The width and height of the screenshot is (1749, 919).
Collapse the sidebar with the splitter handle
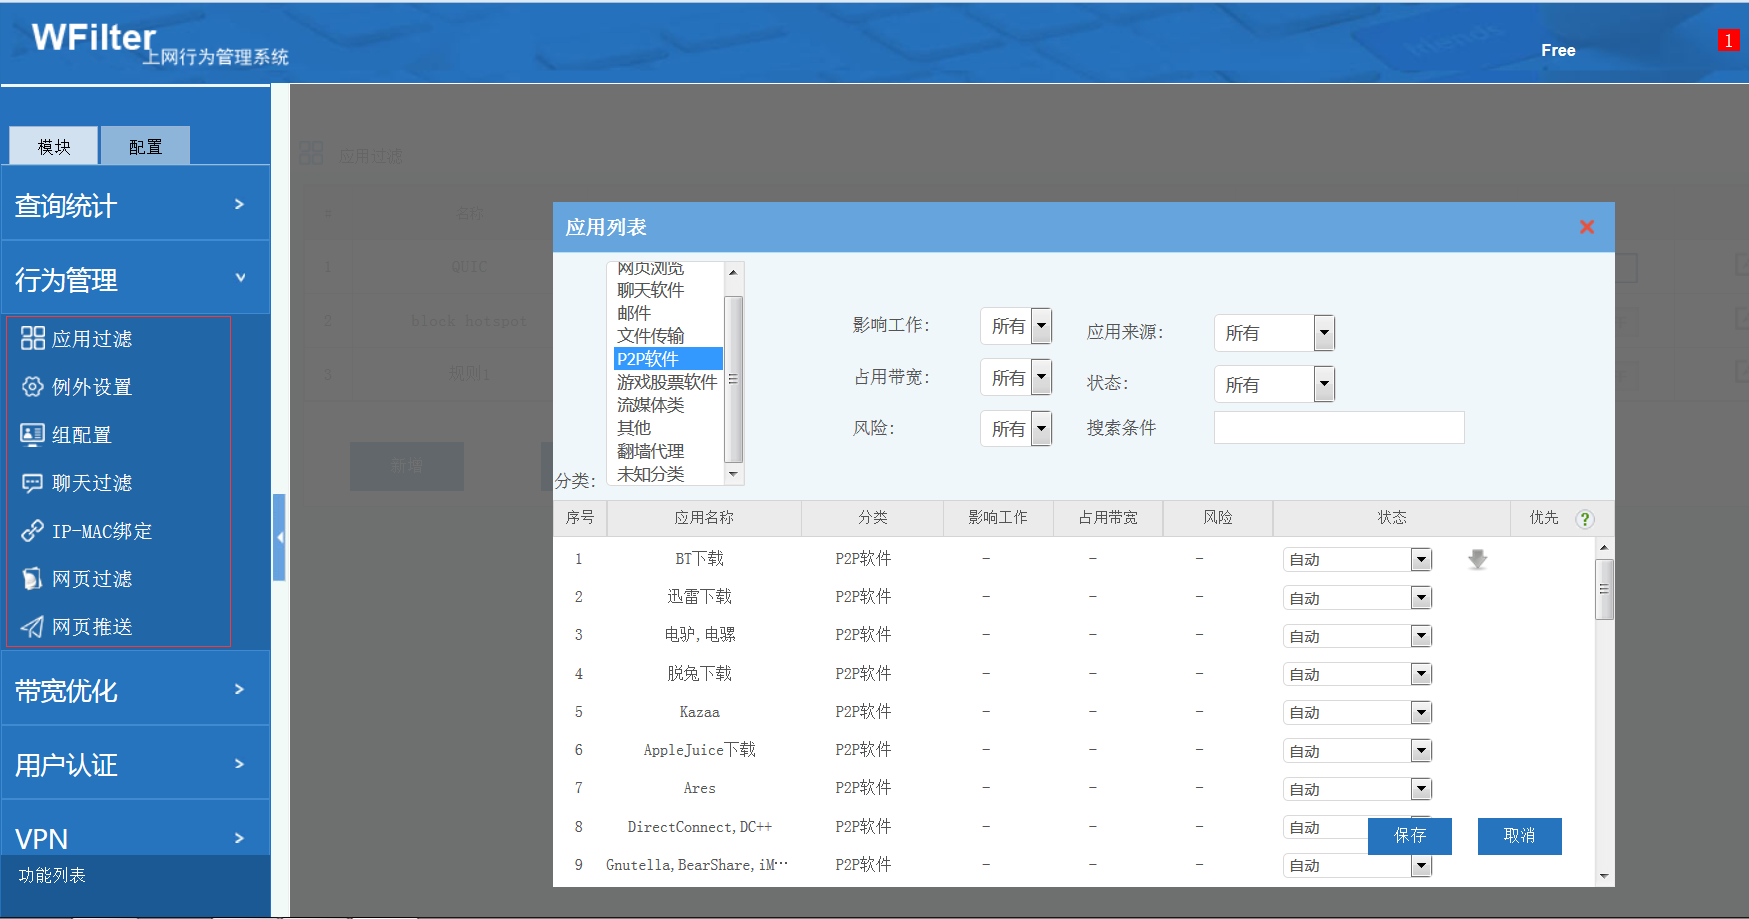pos(280,537)
